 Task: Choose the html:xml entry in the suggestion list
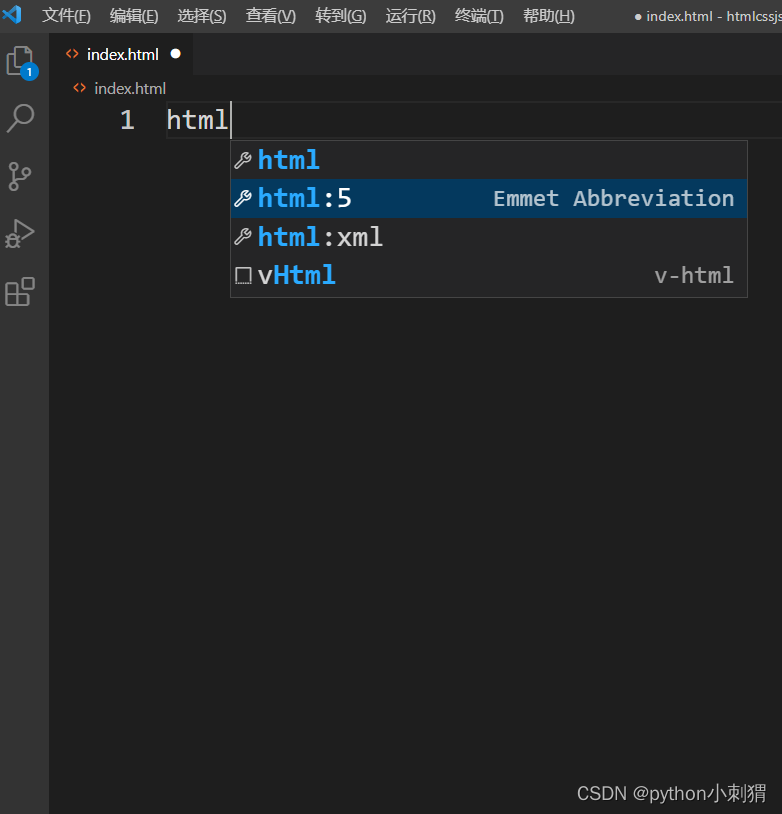[x=319, y=237]
